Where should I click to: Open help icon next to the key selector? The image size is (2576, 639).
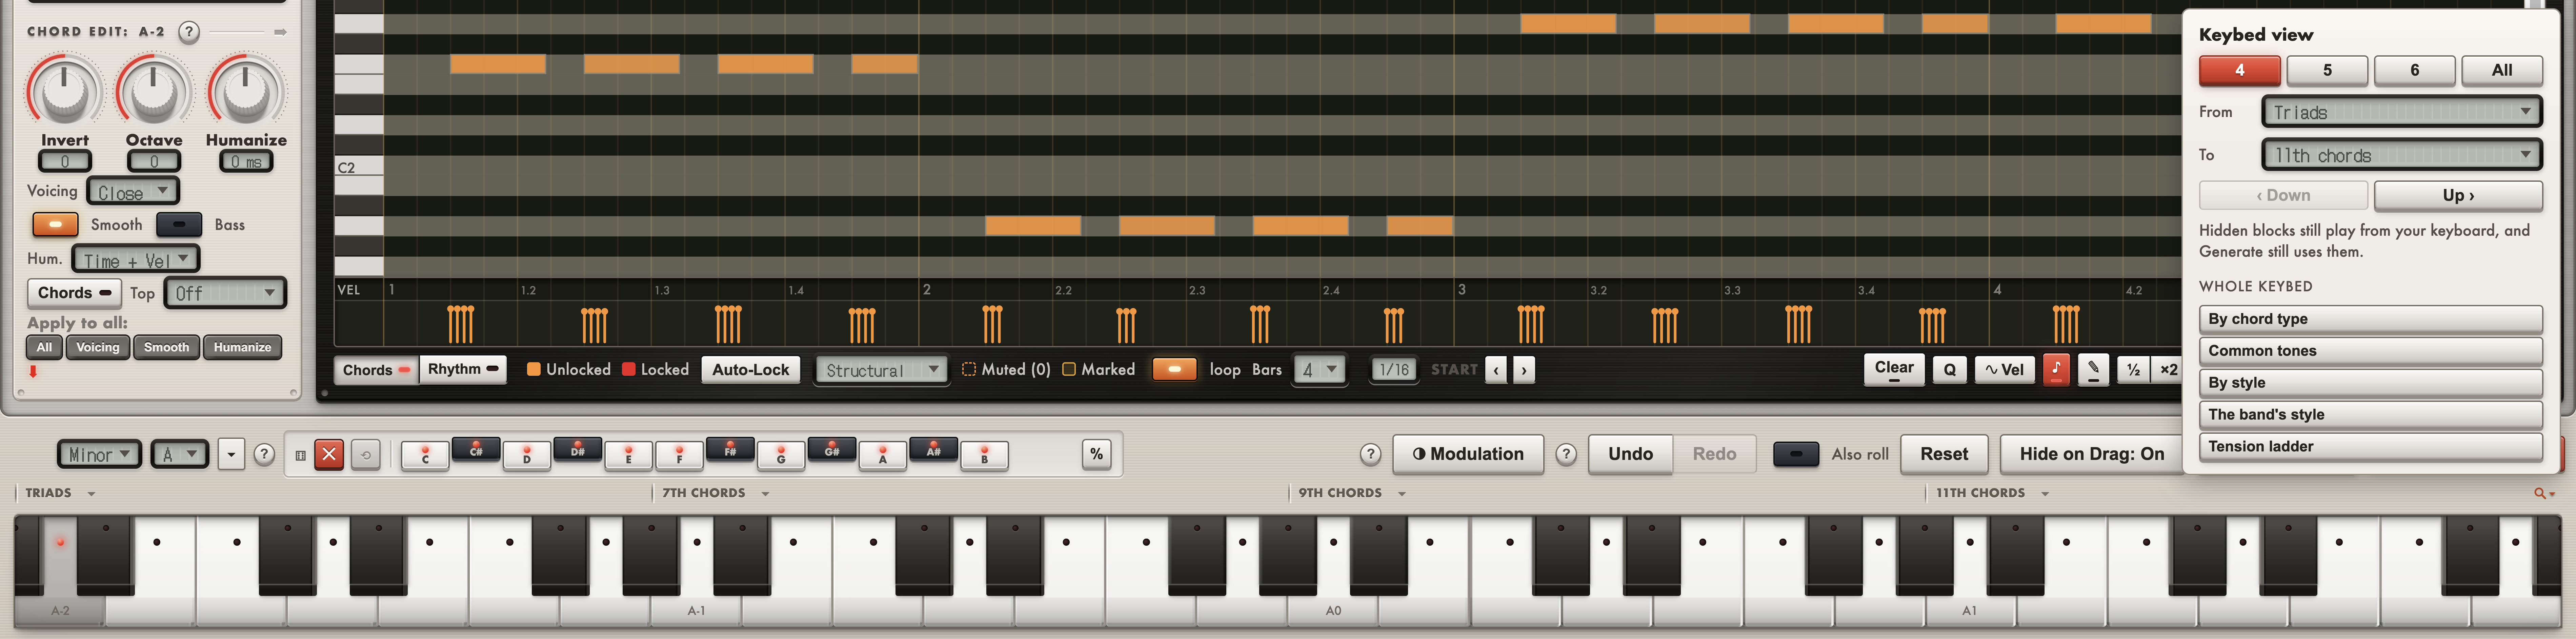pyautogui.click(x=264, y=454)
